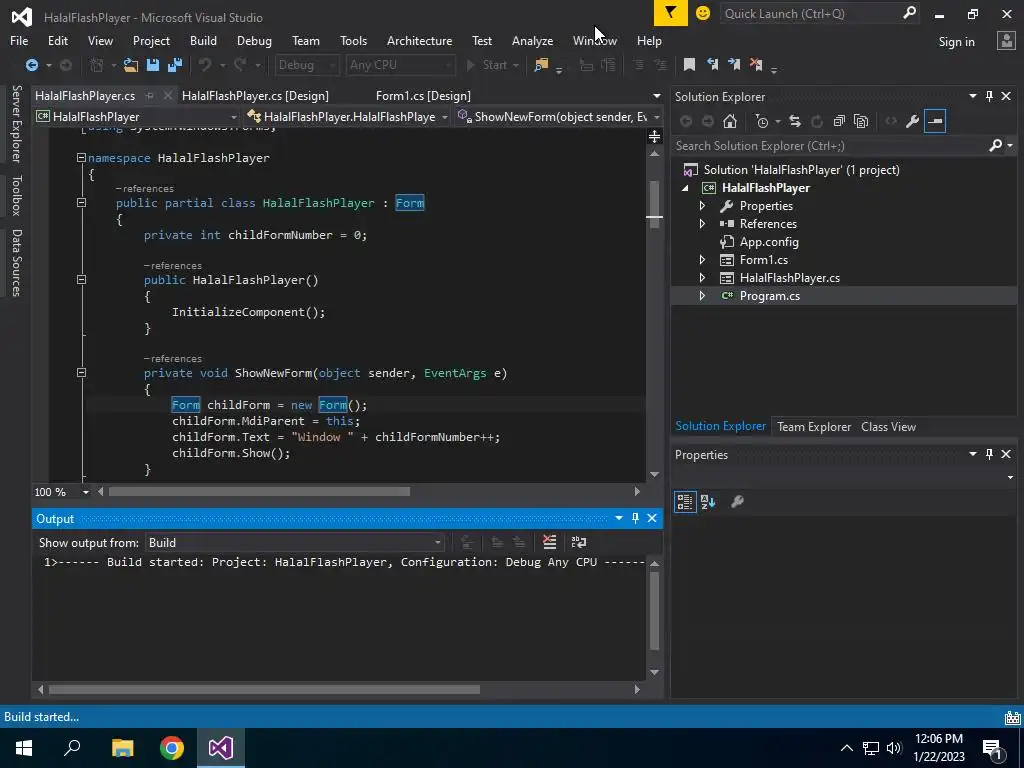
Task: Switch to Team Explorer tab
Action: pos(814,426)
